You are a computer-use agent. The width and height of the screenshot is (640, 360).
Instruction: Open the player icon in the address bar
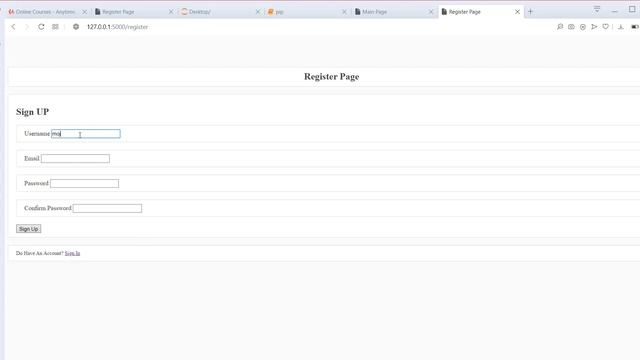(582, 27)
